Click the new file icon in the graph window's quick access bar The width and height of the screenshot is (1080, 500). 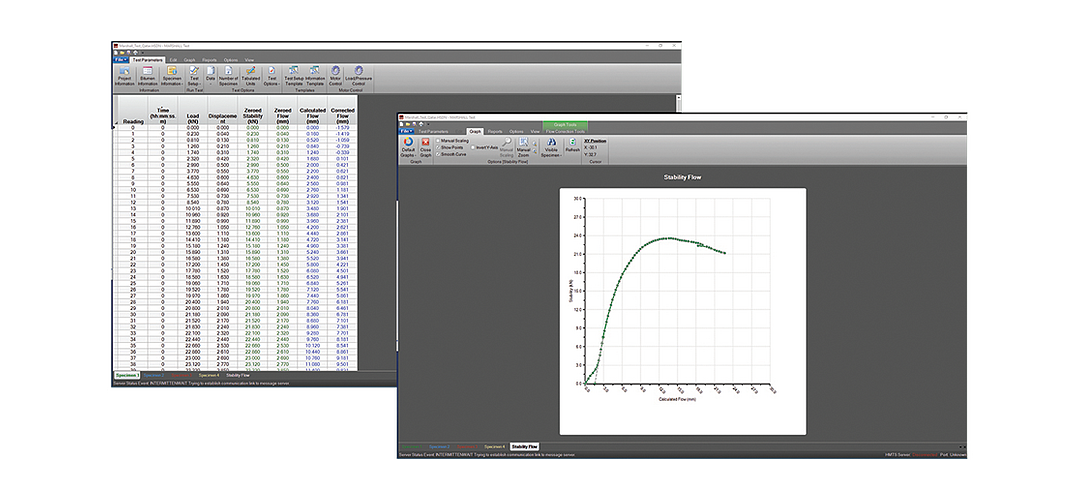click(x=402, y=124)
